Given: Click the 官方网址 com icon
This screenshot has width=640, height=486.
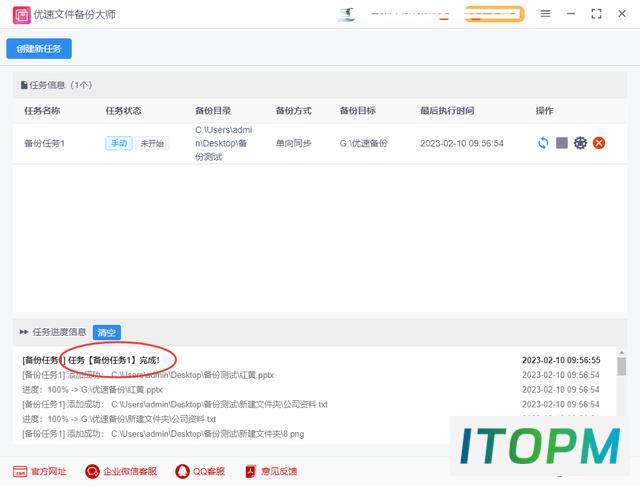Looking at the screenshot, I should pyautogui.click(x=20, y=471).
